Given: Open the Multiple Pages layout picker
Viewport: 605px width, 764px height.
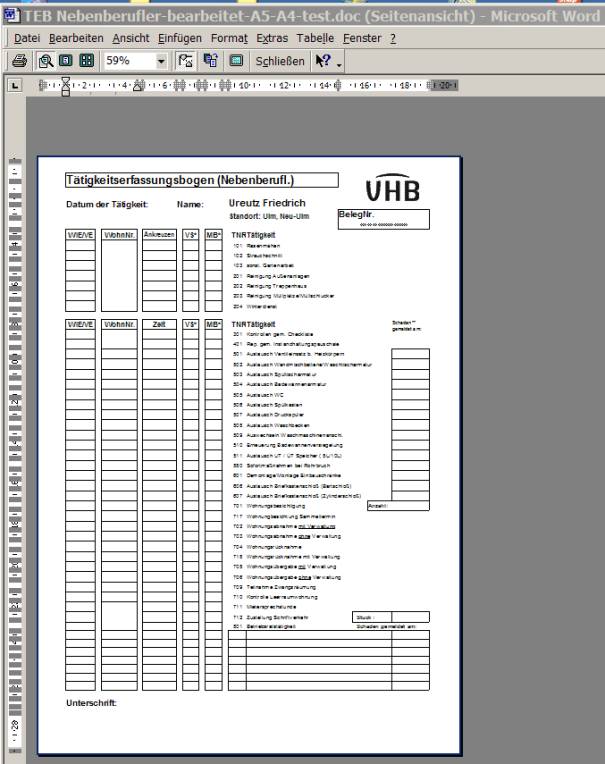Looking at the screenshot, I should 87,61.
